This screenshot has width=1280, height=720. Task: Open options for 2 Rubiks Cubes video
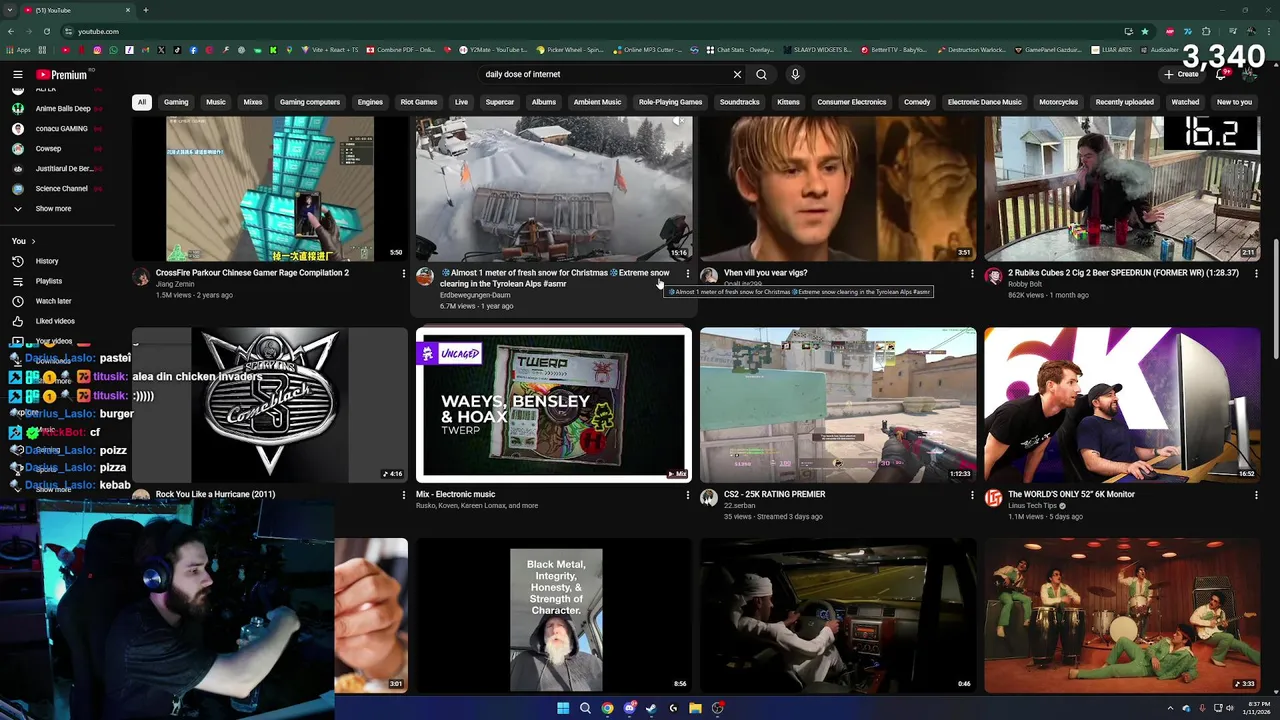tap(1255, 273)
